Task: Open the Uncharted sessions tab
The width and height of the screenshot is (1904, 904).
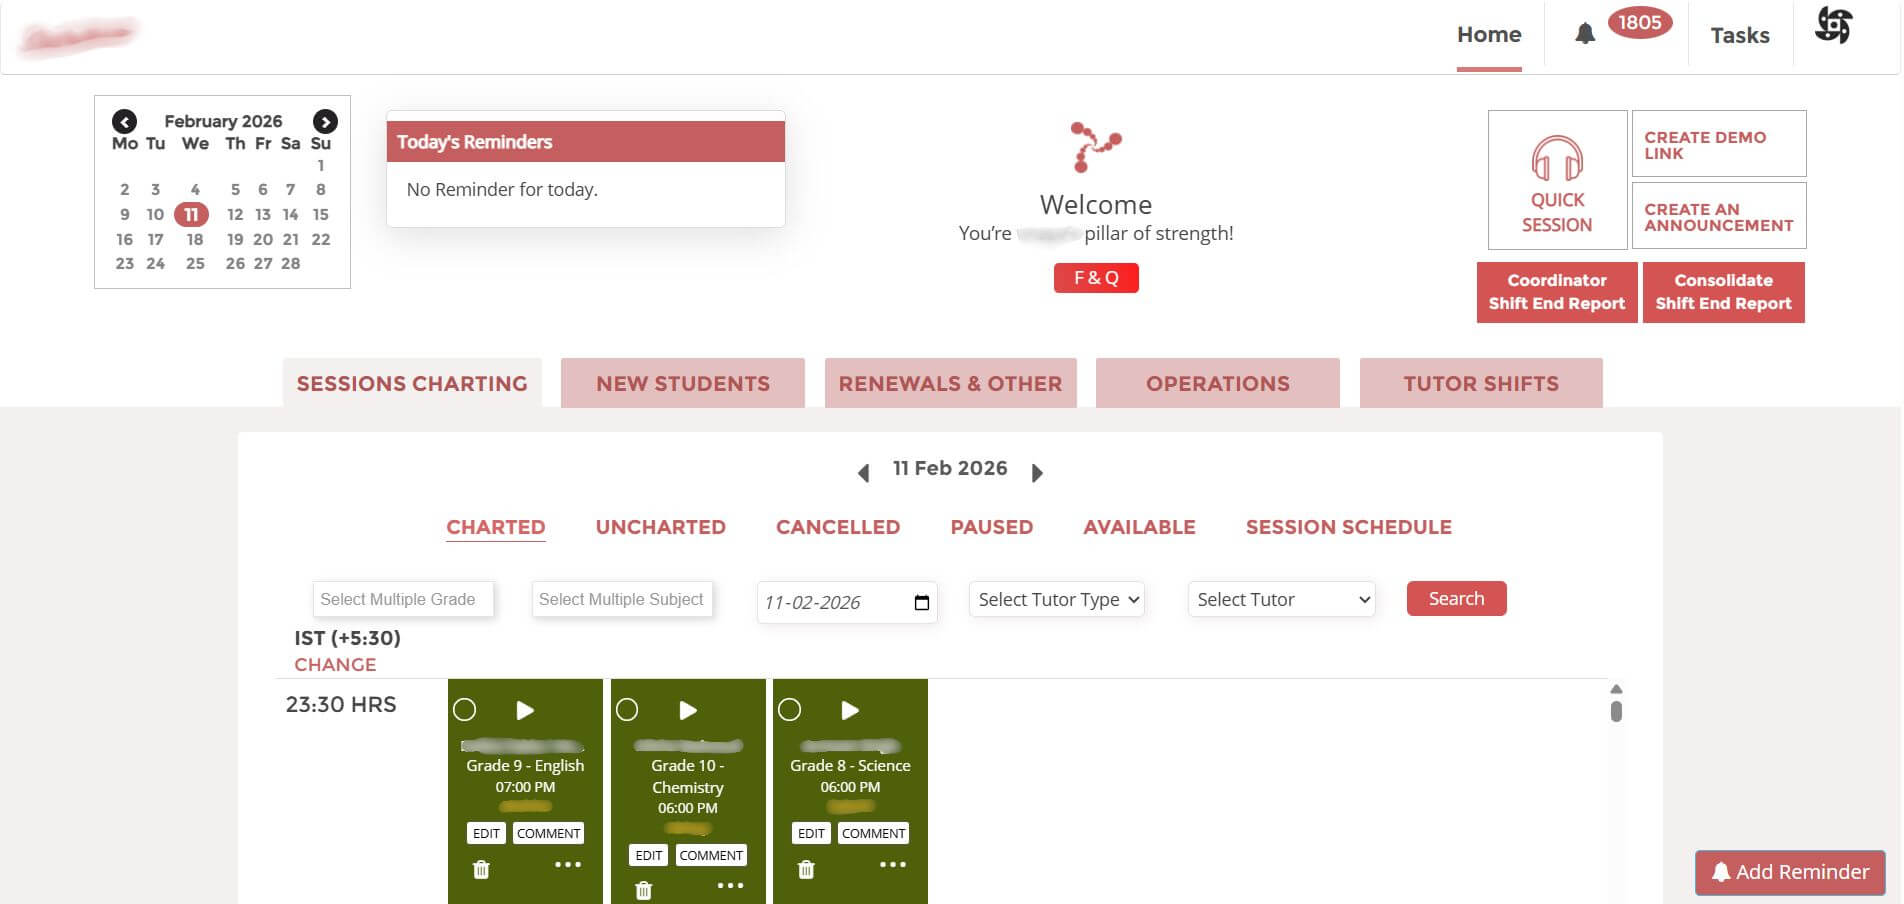Action: 660,527
